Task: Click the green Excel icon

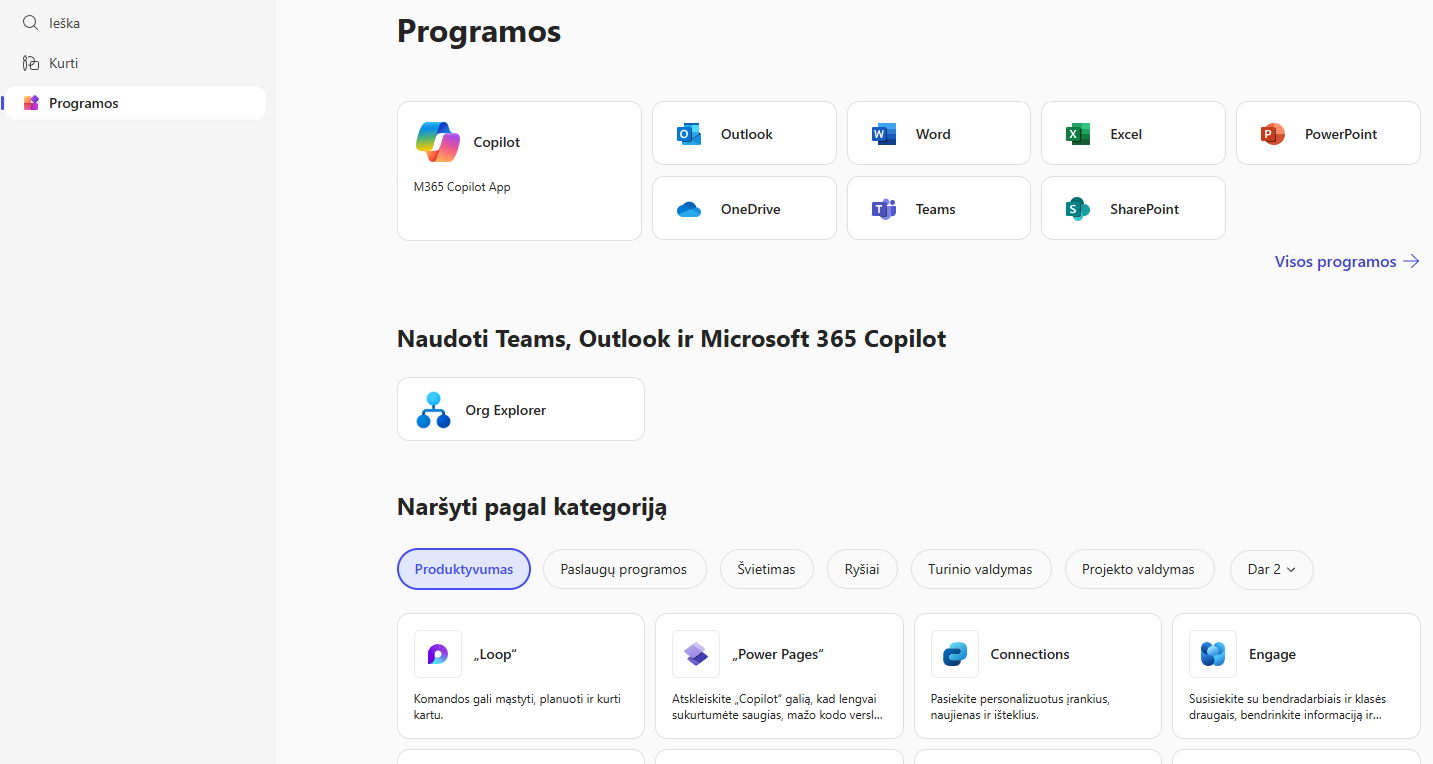Action: [1078, 134]
